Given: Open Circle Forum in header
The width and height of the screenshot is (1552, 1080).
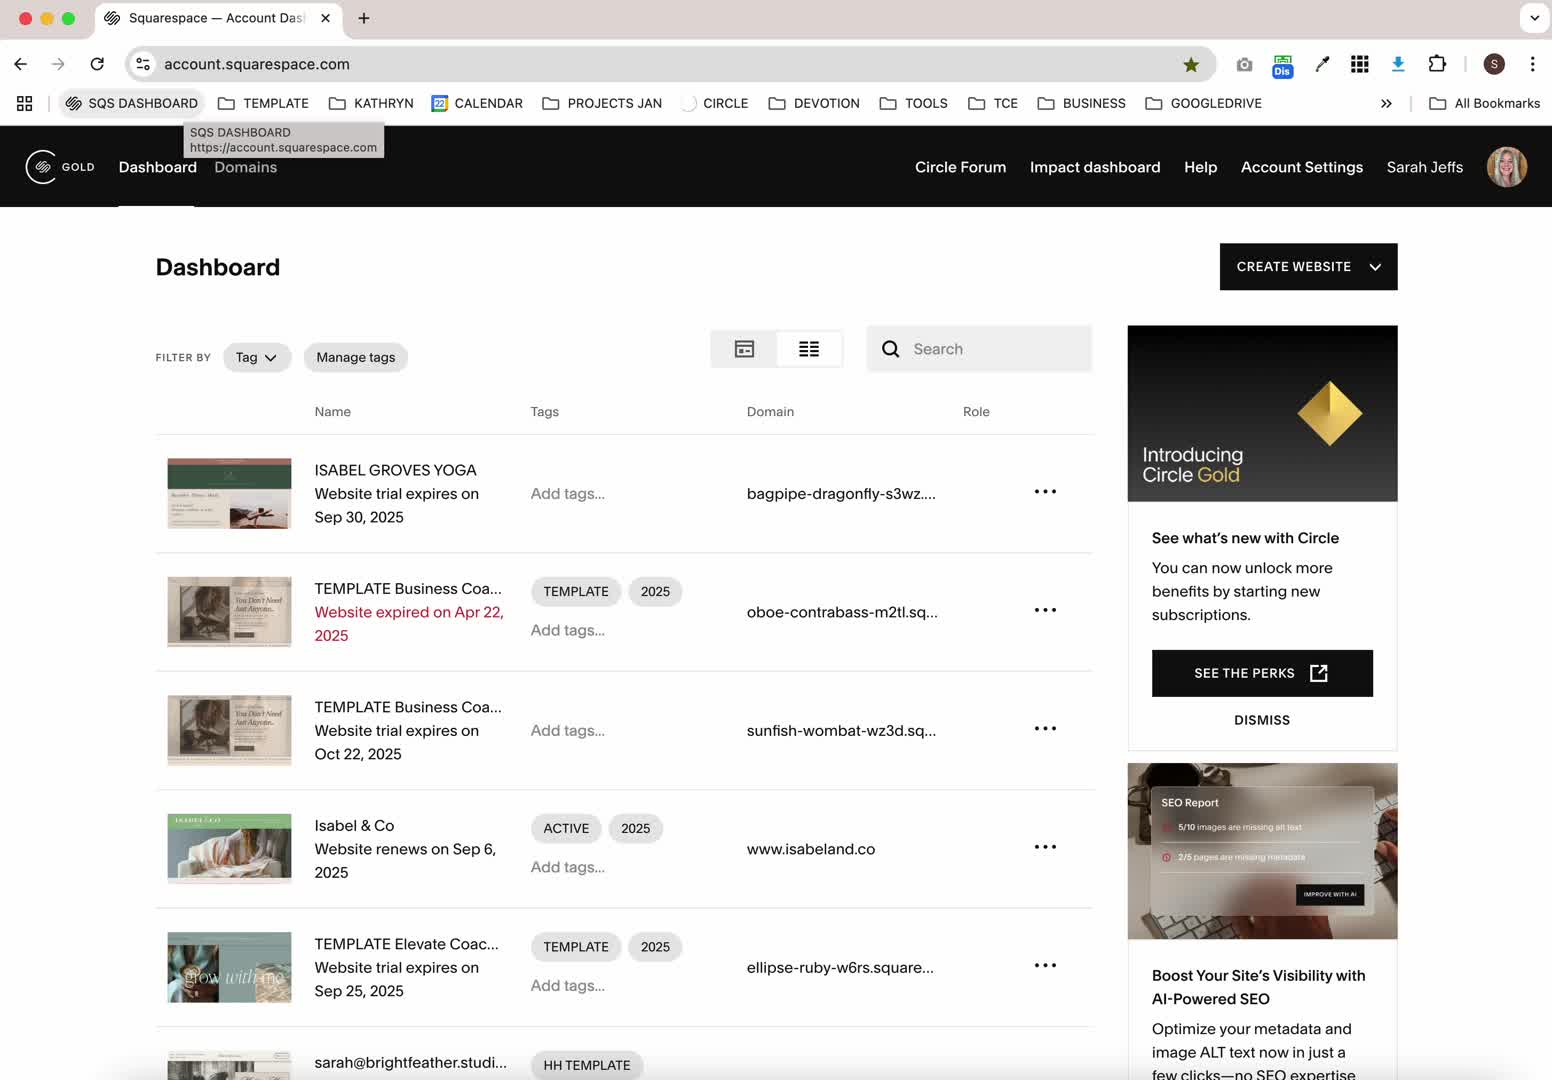Looking at the screenshot, I should [x=960, y=167].
